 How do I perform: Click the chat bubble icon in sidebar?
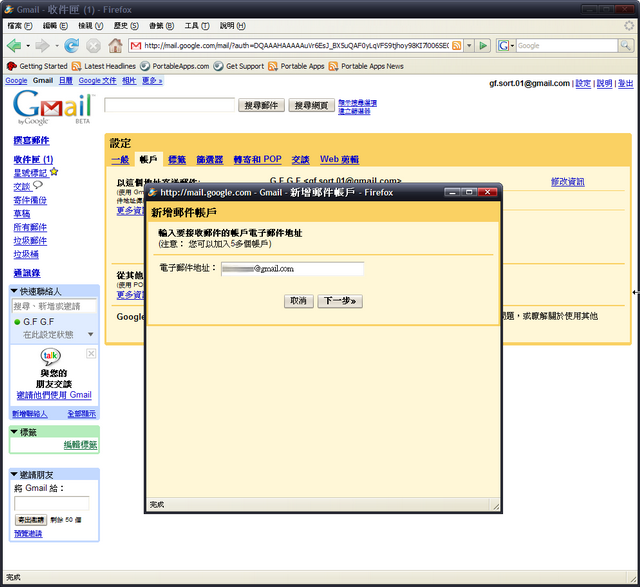(x=38, y=185)
